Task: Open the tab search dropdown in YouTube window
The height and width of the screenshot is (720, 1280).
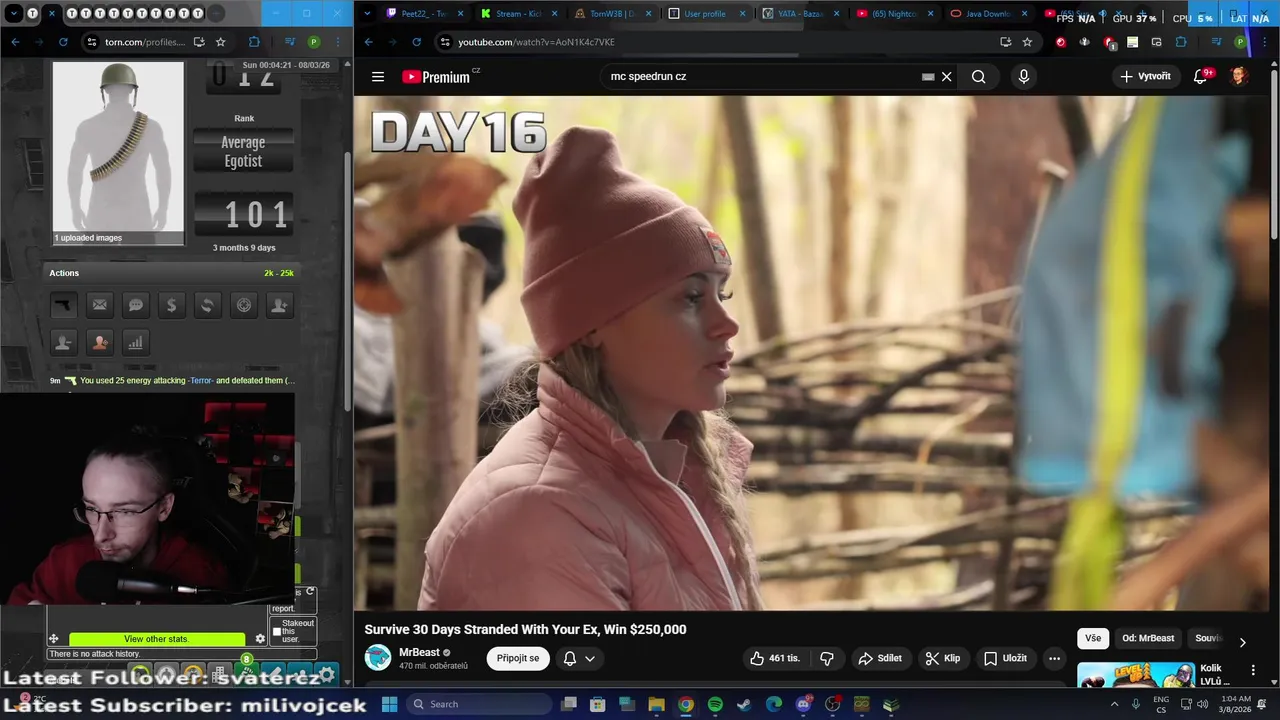Action: 368,14
